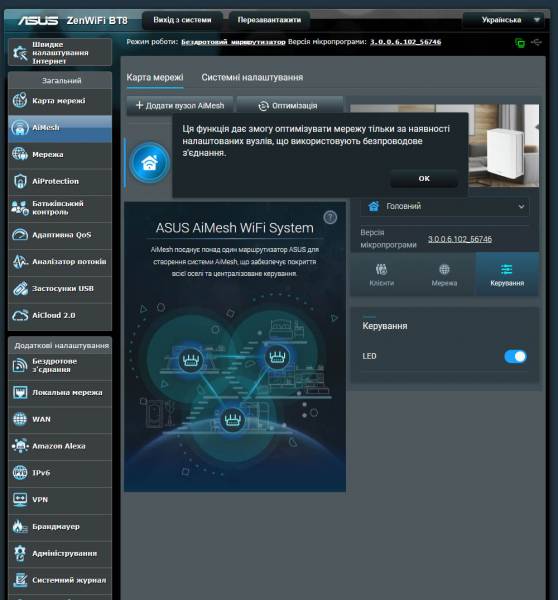Screen dimensions: 558x600
Task: Click the Бездротове з'єднання icon
Action: (20, 365)
